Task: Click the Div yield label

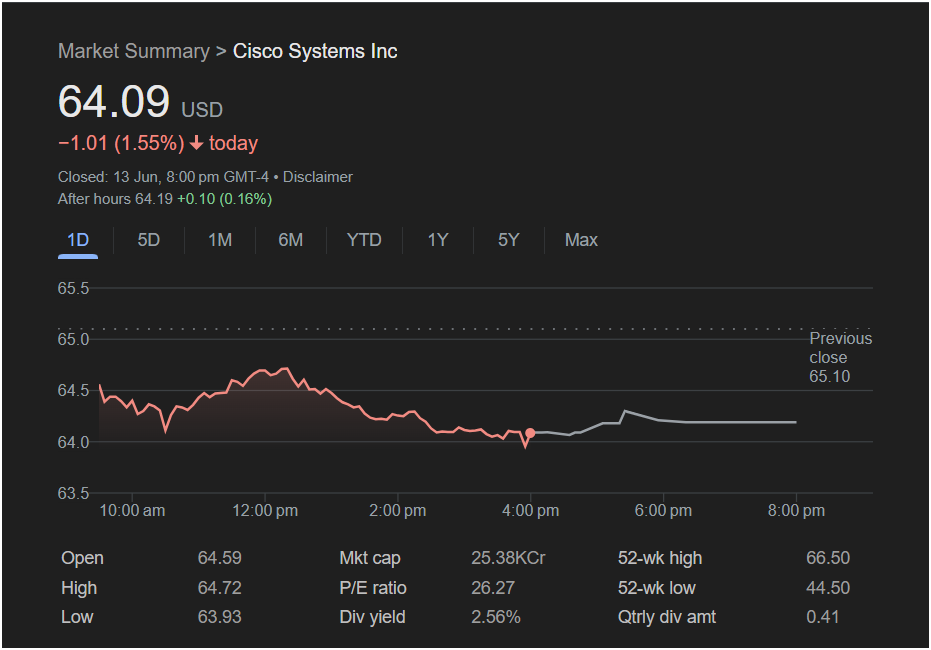Action: tap(372, 617)
